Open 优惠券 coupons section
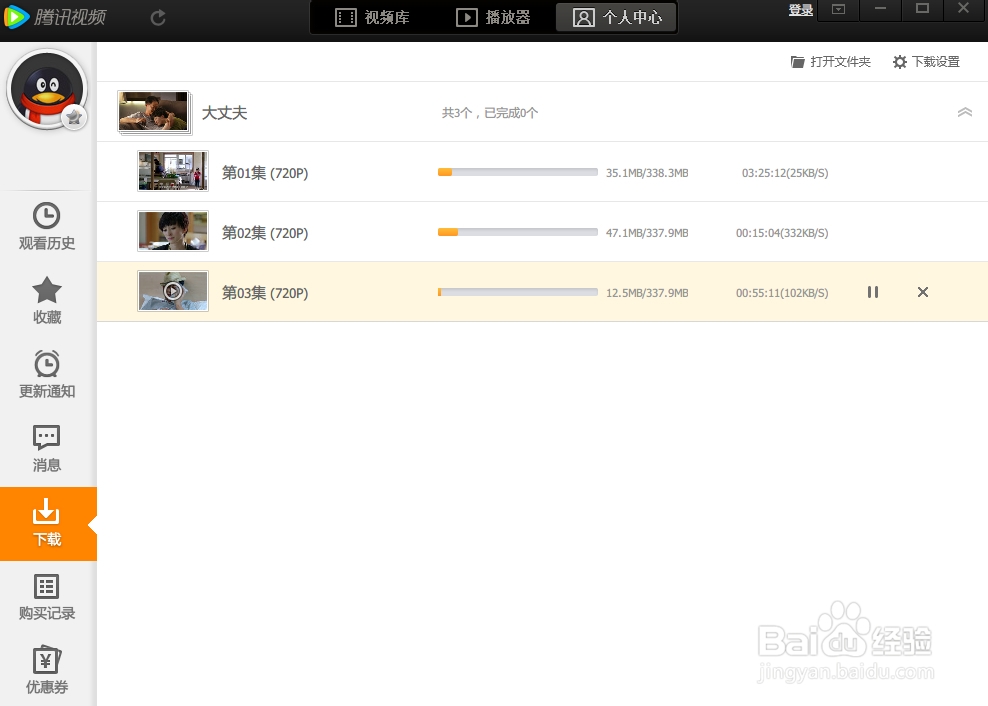The width and height of the screenshot is (988, 706). click(47, 670)
